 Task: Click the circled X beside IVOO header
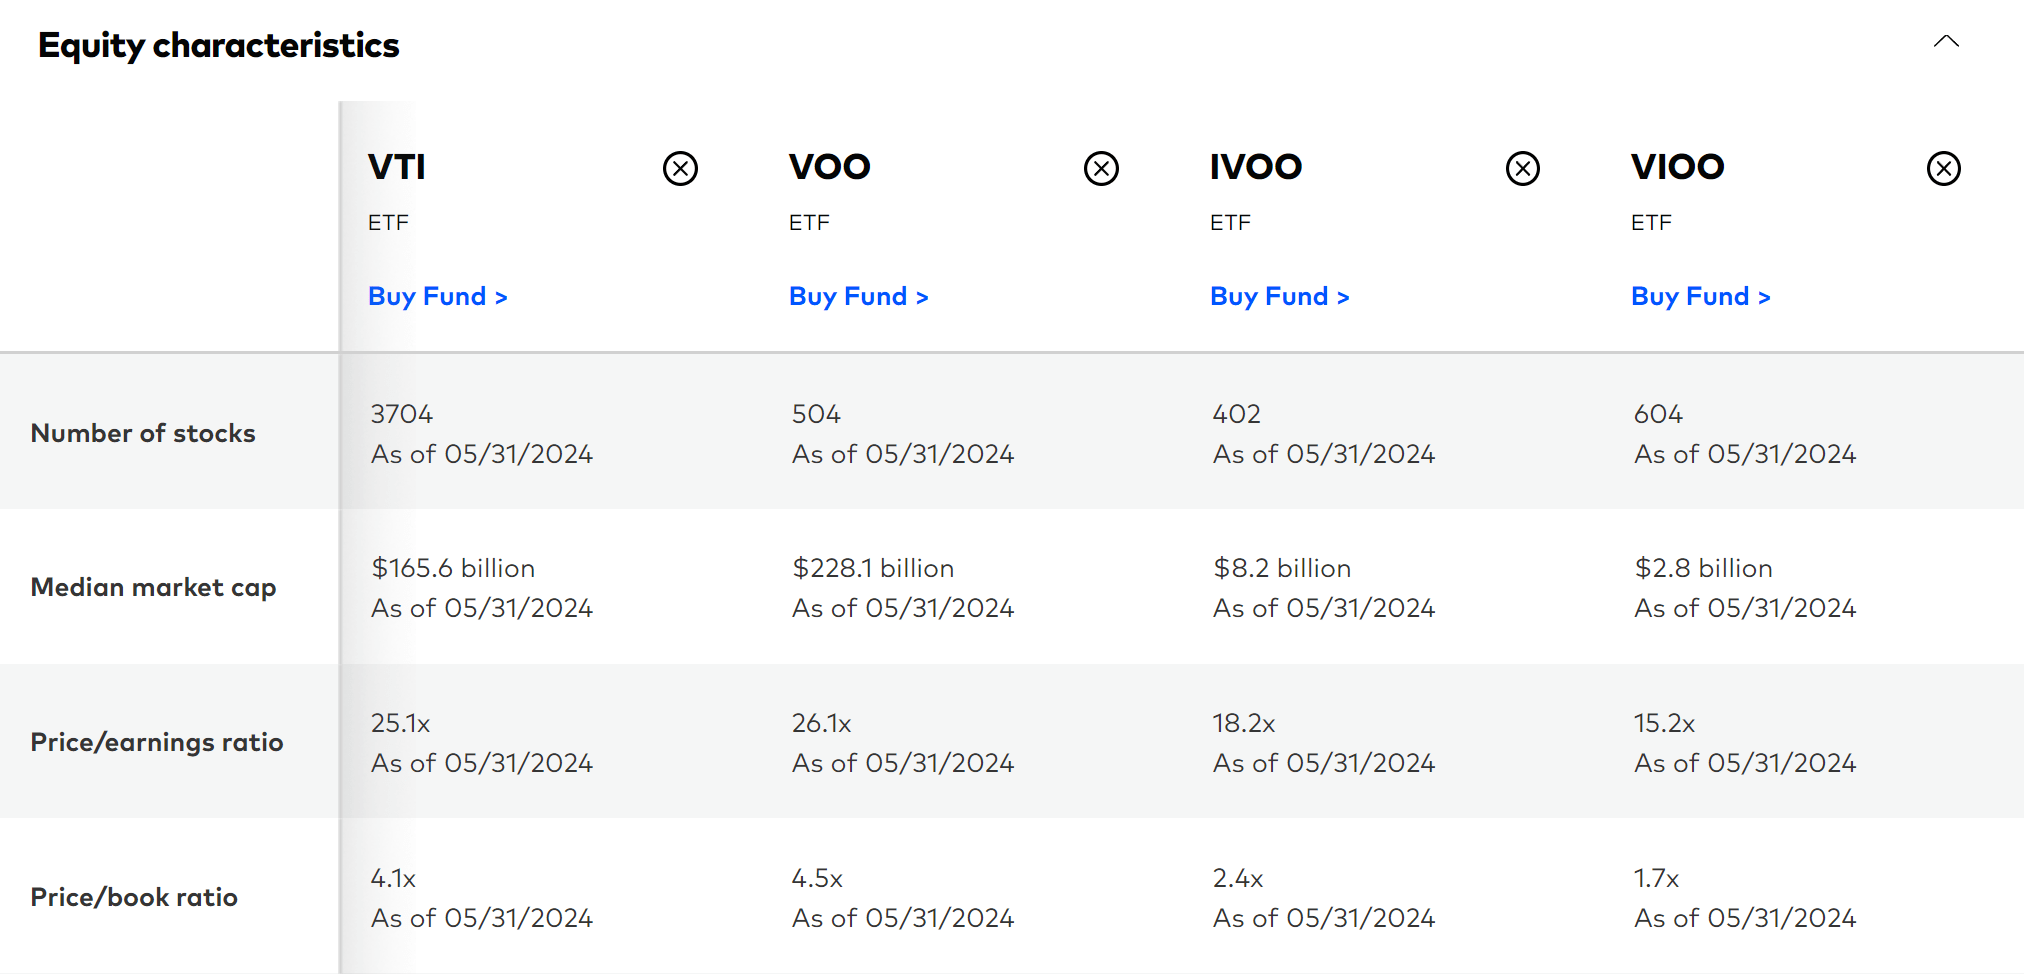pyautogui.click(x=1522, y=168)
